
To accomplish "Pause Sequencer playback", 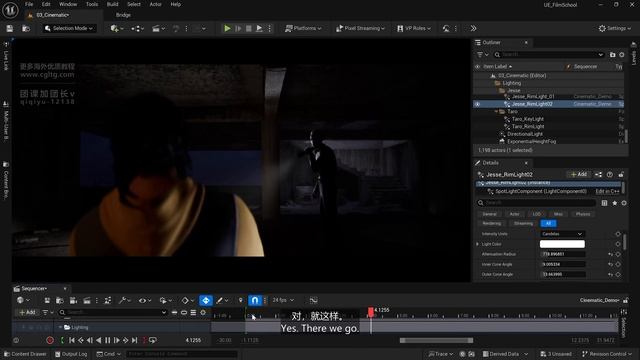I will coord(108,340).
